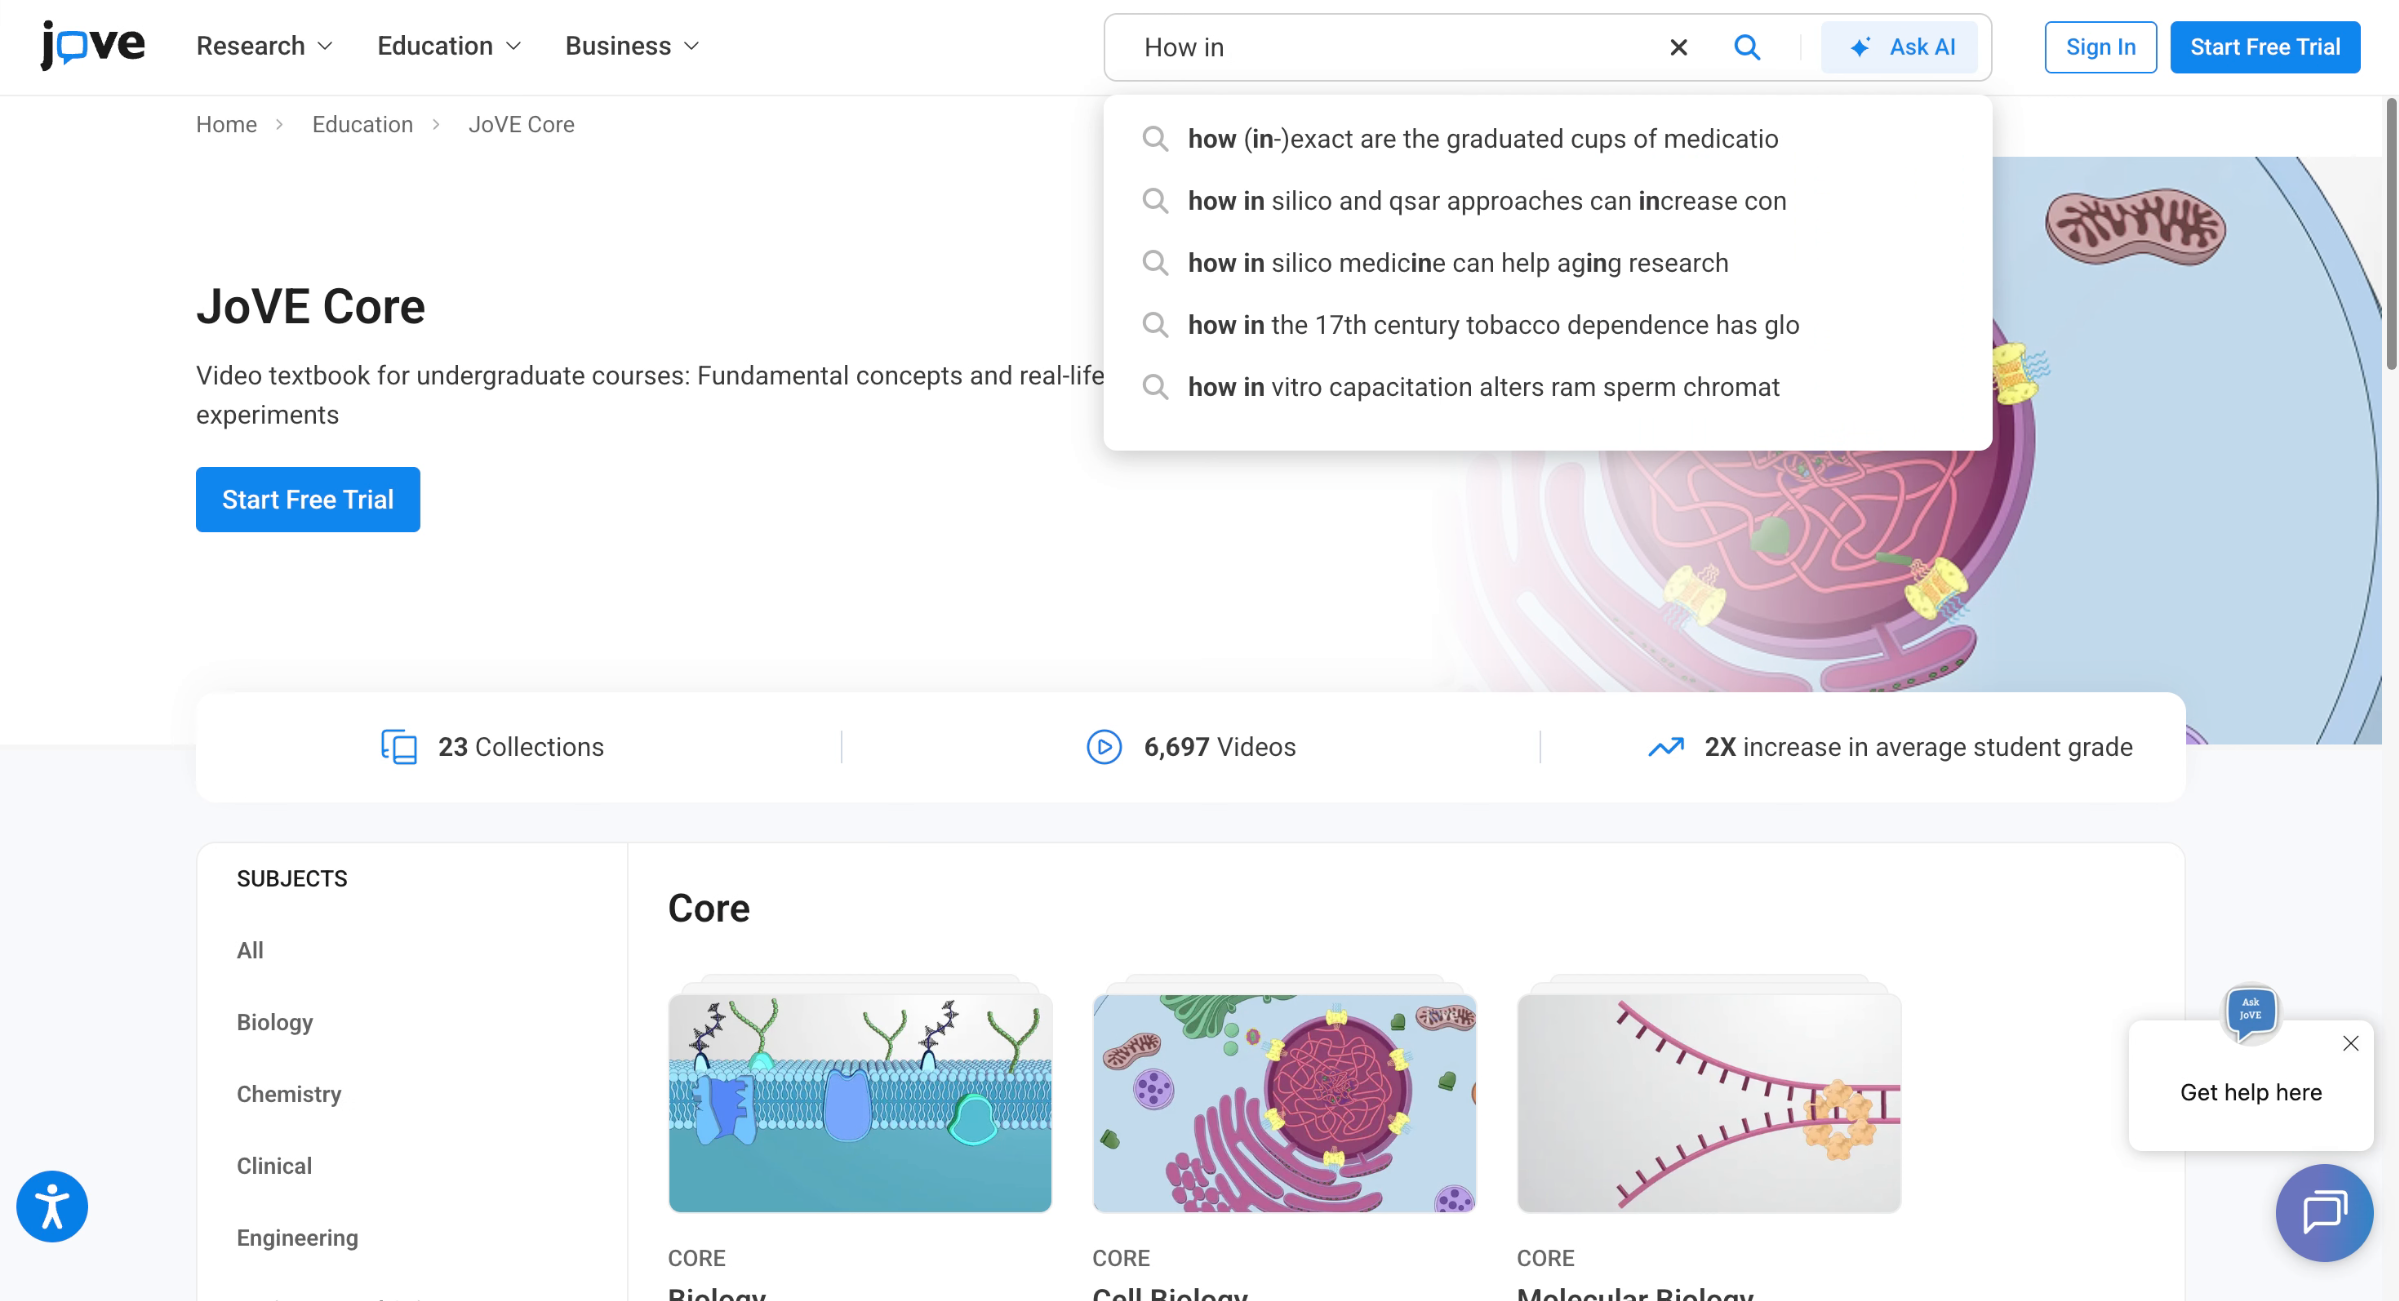
Task: Click JoVE Core breadcrumb
Action: [521, 124]
